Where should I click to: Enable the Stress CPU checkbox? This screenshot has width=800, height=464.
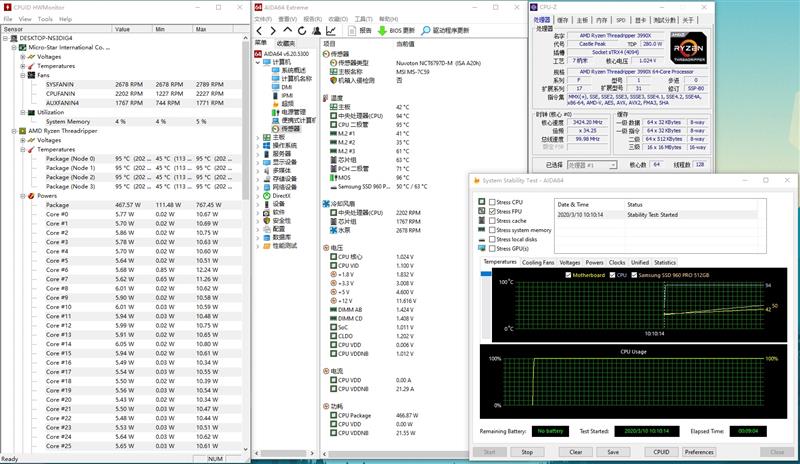pos(490,203)
